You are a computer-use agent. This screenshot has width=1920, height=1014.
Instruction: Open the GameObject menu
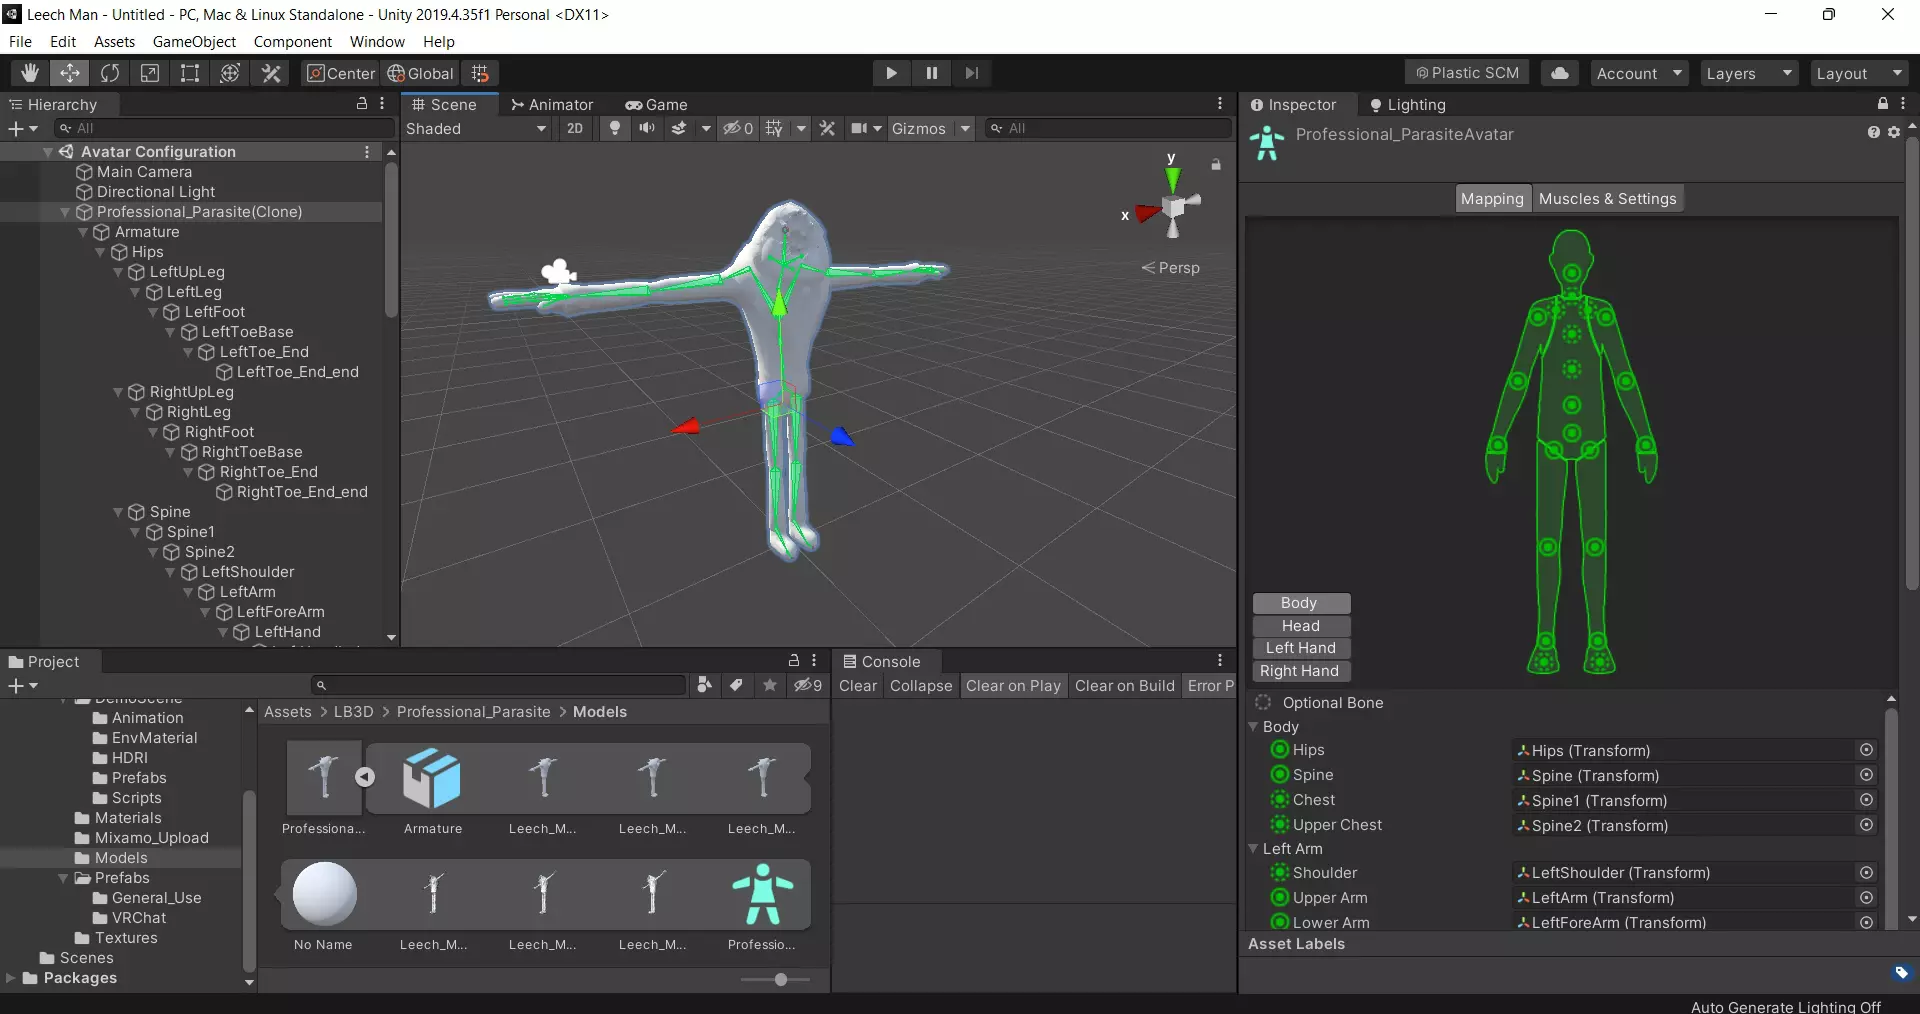coord(194,41)
